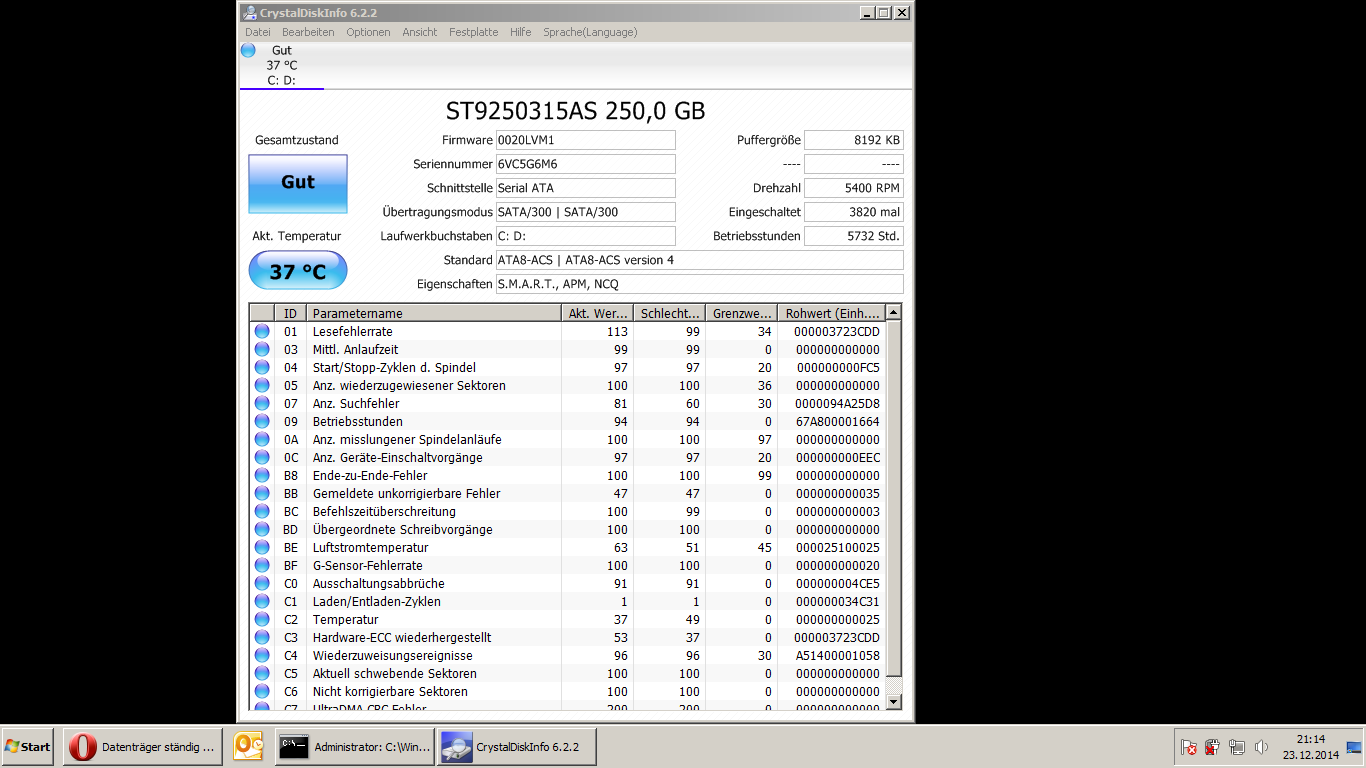The height and width of the screenshot is (768, 1366).
Task: Click status icon for G-Sensor-Fehlerrate row
Action: 262,565
